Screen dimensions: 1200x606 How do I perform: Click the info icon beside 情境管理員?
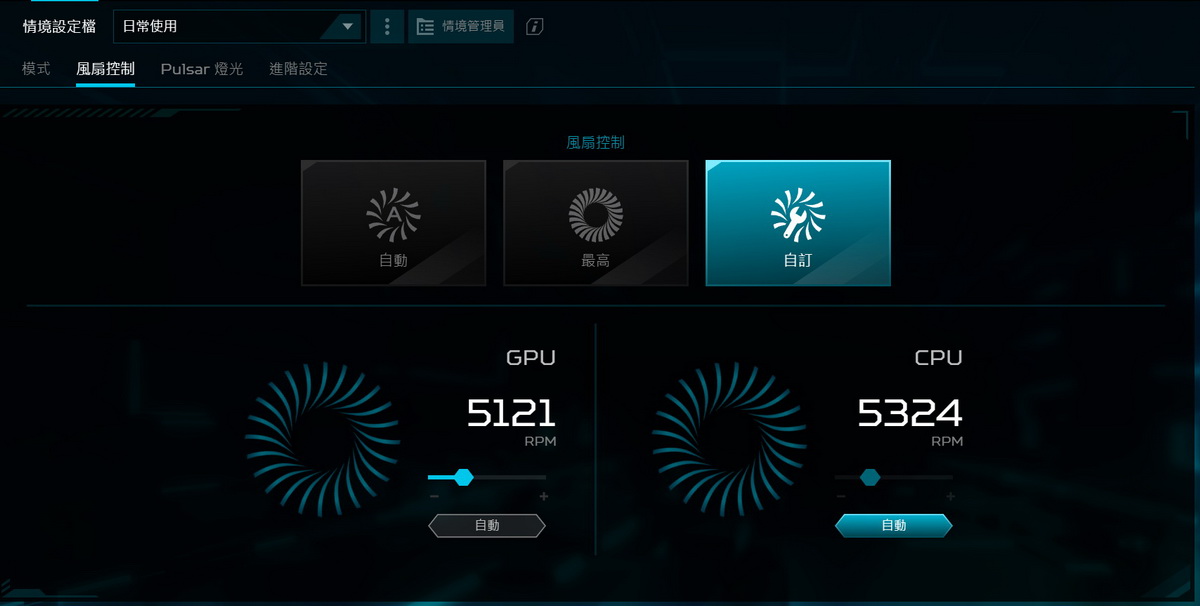tap(535, 27)
